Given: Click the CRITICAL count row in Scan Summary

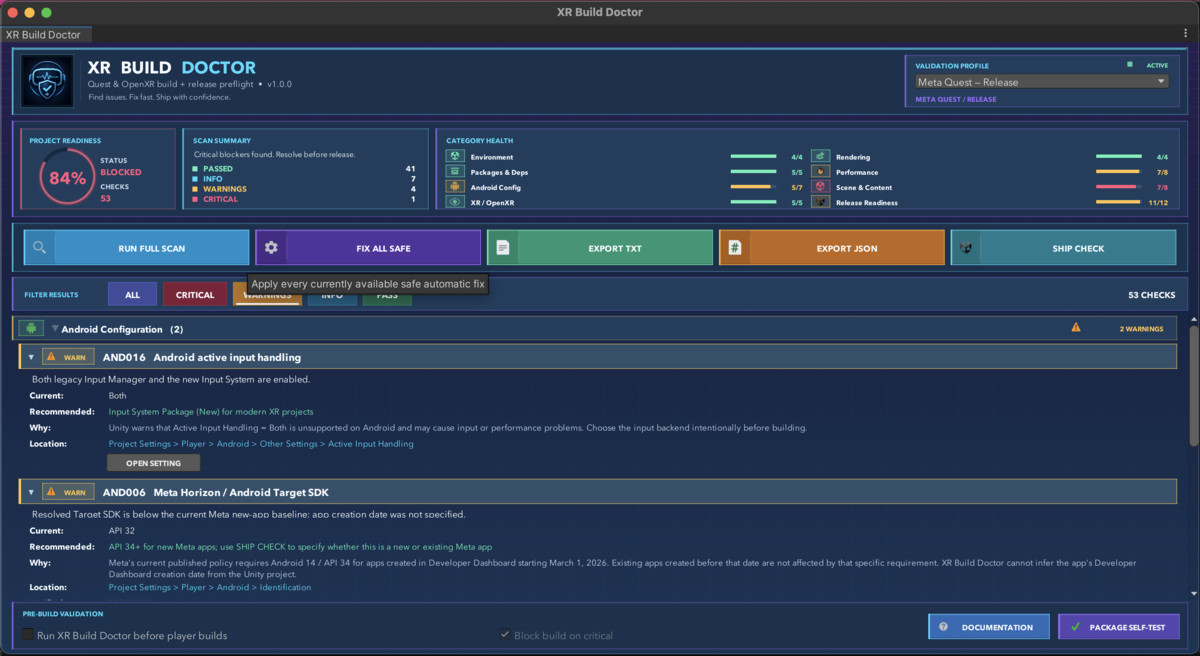Looking at the screenshot, I should tap(305, 199).
